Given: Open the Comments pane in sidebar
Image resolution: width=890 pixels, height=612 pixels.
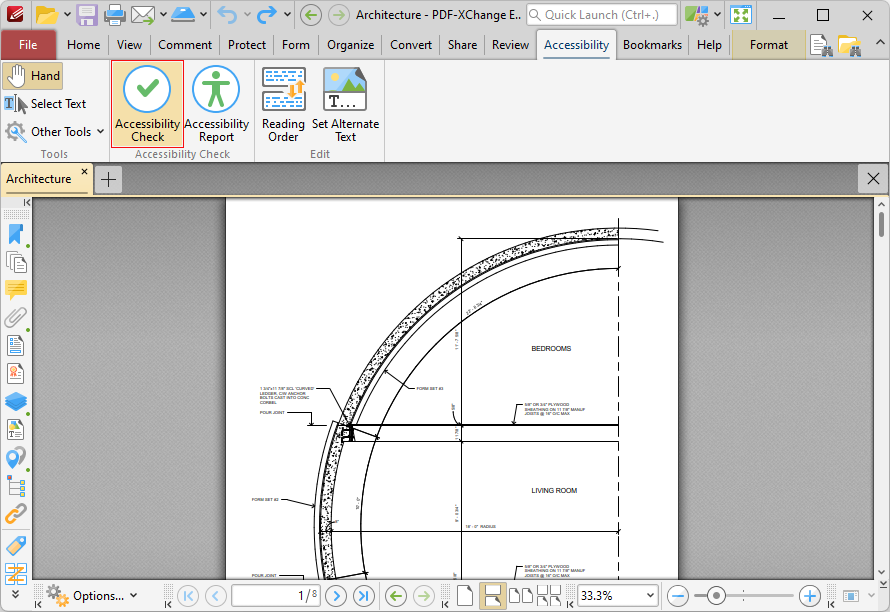Looking at the screenshot, I should [16, 290].
